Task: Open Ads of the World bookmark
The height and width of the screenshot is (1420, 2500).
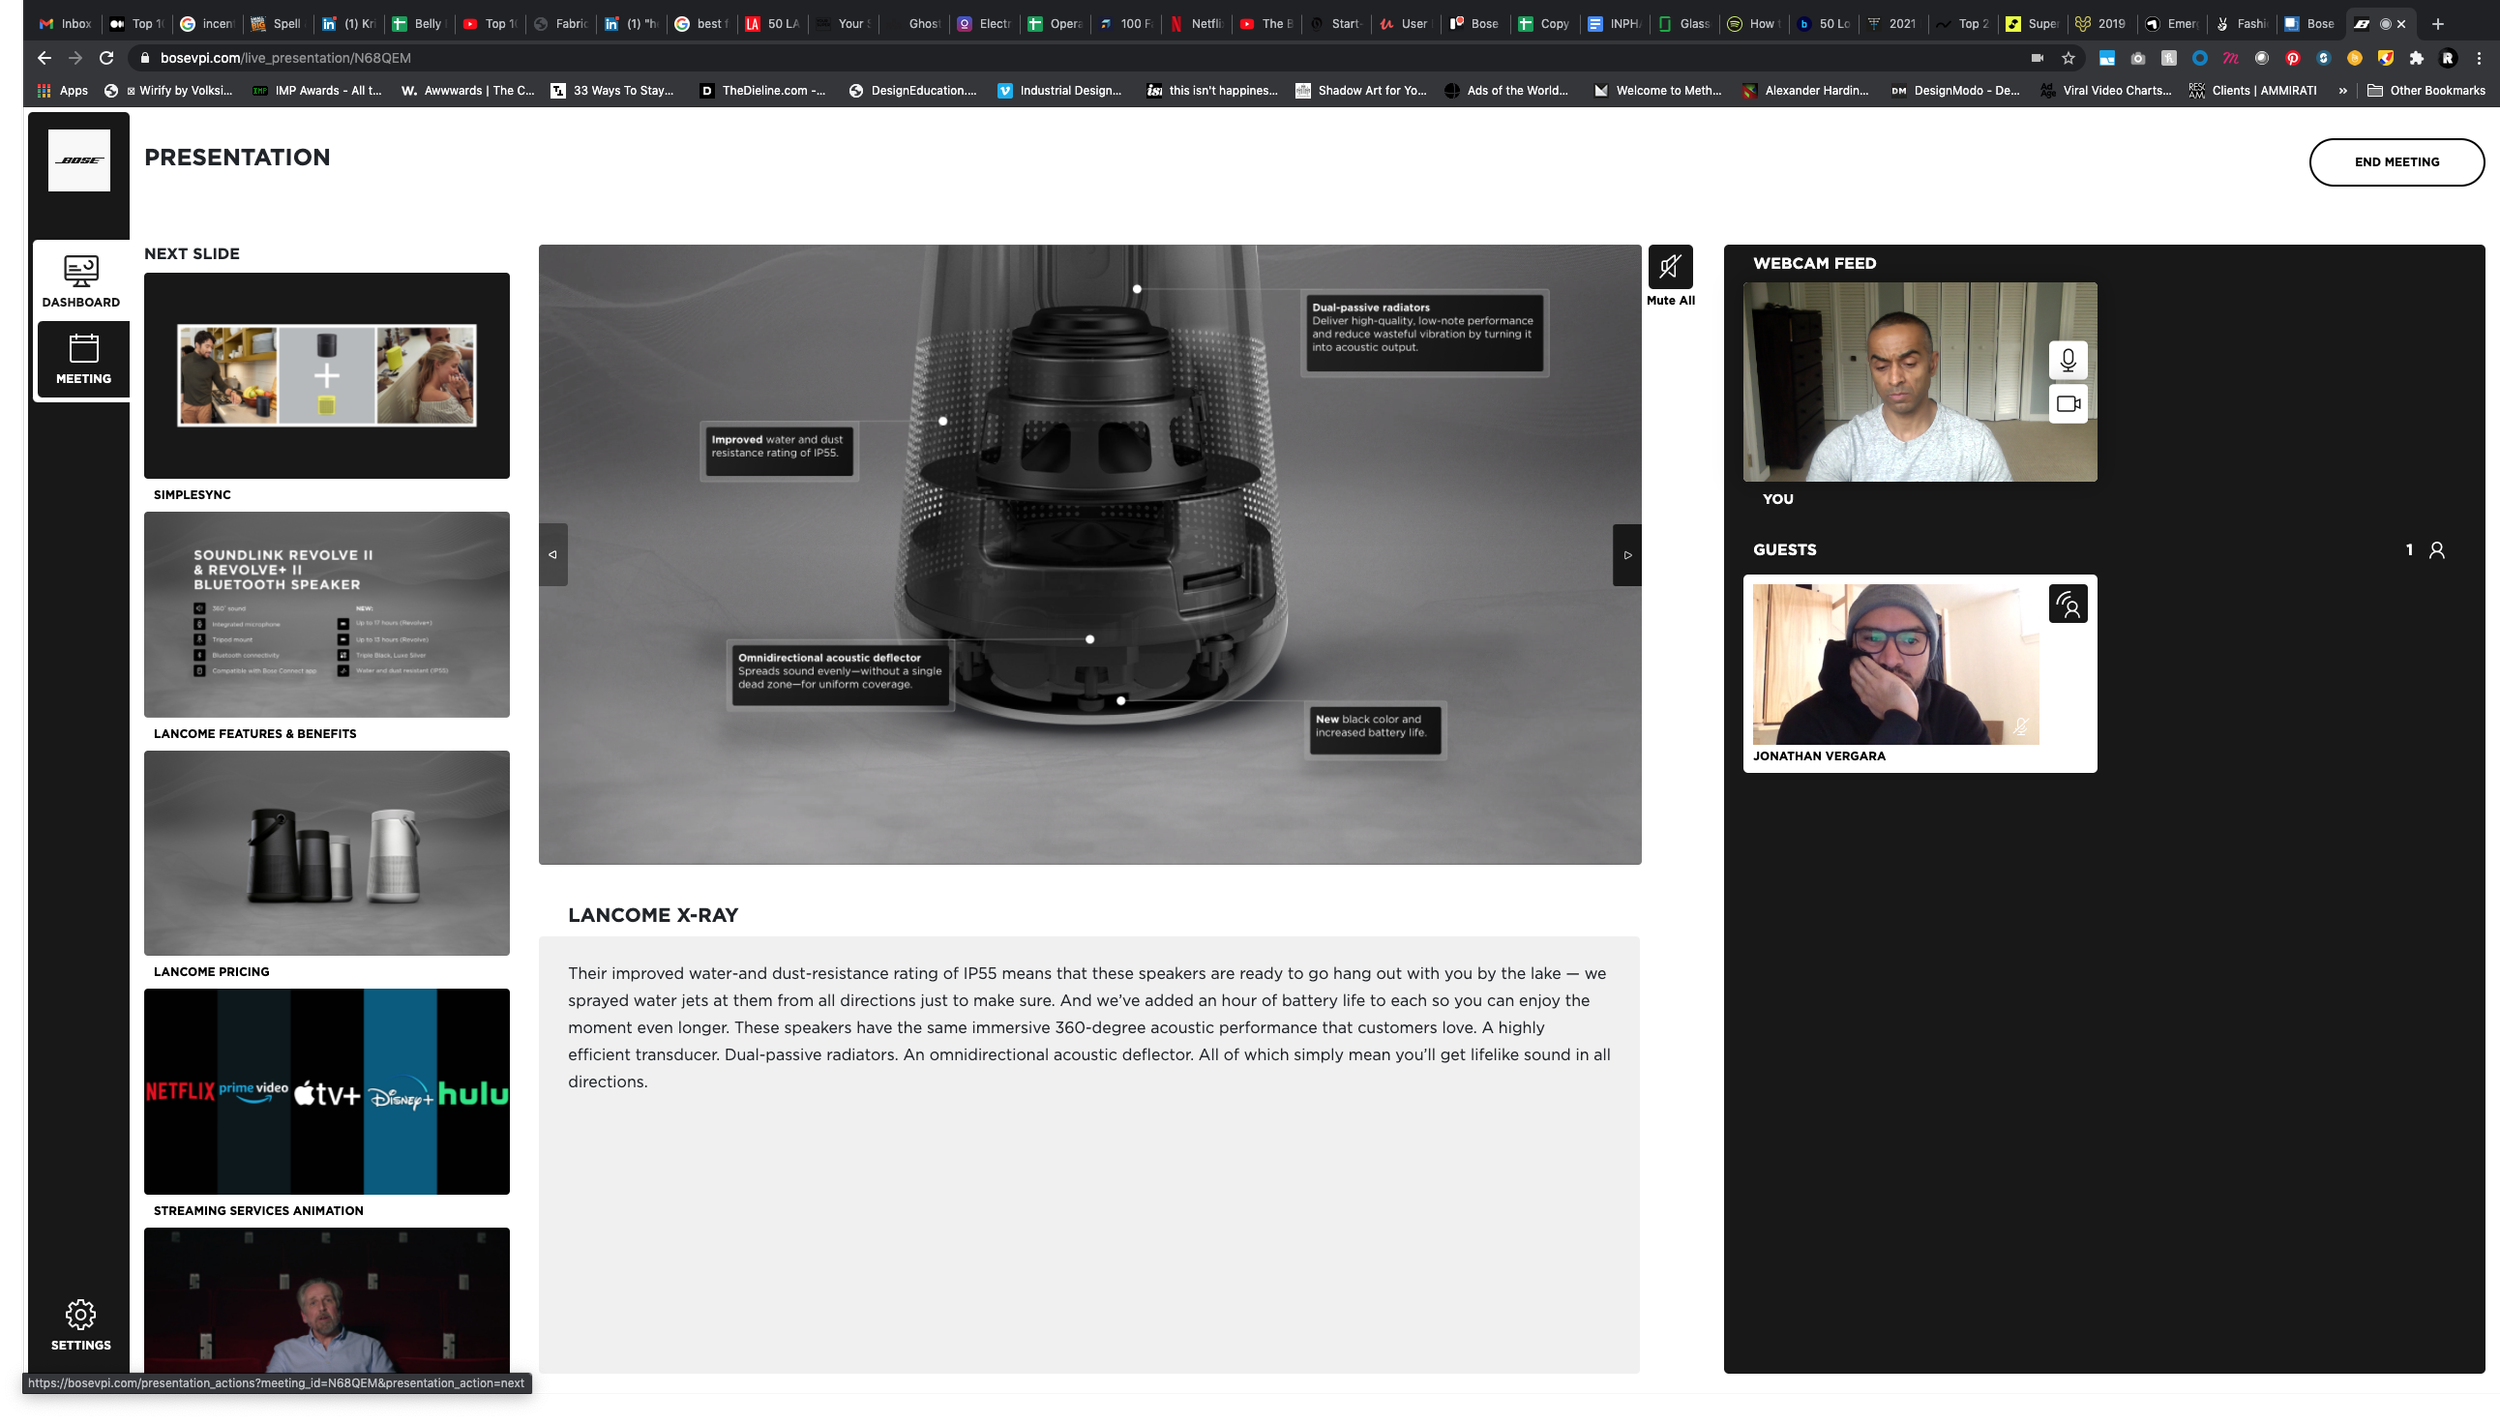Action: pyautogui.click(x=1505, y=91)
